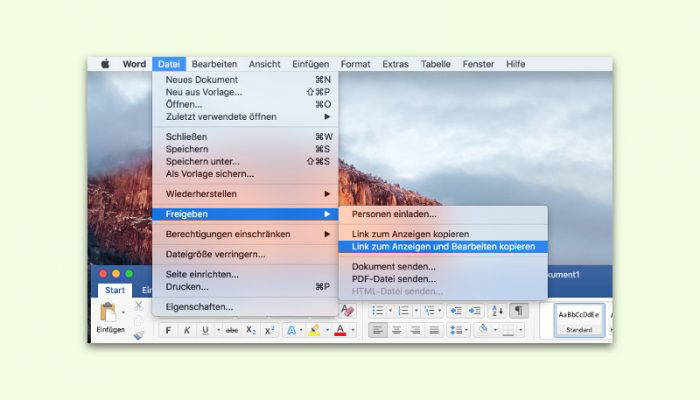This screenshot has height=400, width=700.
Task: Open the Ansicht menu
Action: click(265, 64)
